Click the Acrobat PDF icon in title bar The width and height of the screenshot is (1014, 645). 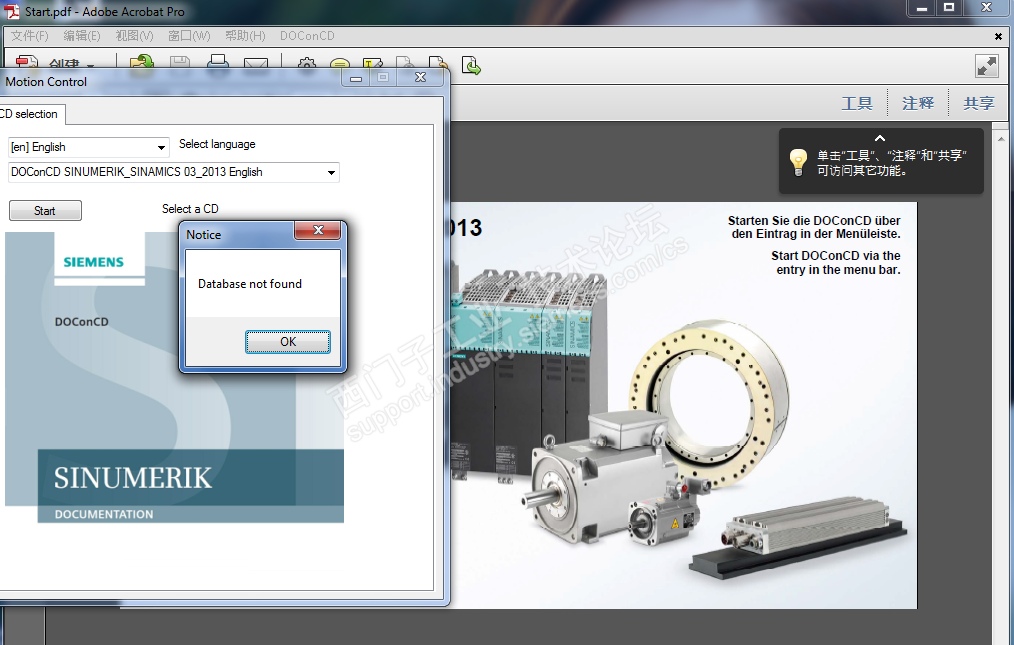click(12, 11)
